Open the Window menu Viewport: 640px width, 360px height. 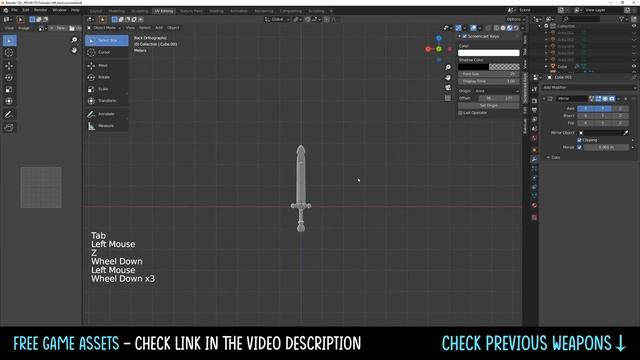click(60, 10)
